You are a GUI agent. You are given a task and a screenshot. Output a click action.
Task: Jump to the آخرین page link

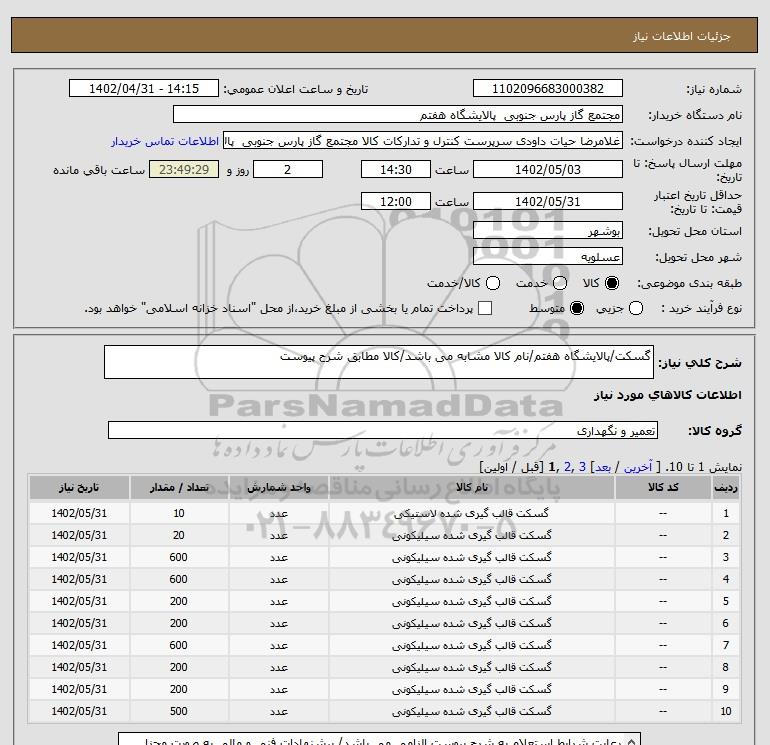[638, 467]
